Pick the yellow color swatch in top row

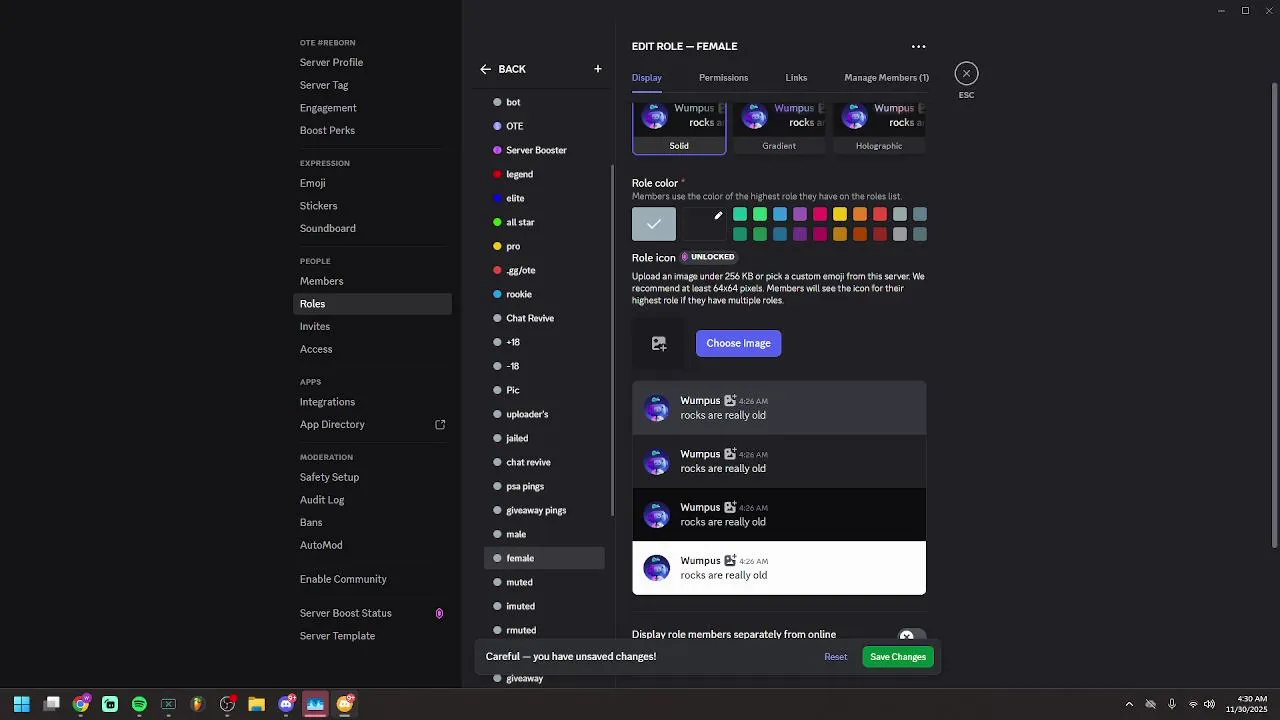[840, 214]
